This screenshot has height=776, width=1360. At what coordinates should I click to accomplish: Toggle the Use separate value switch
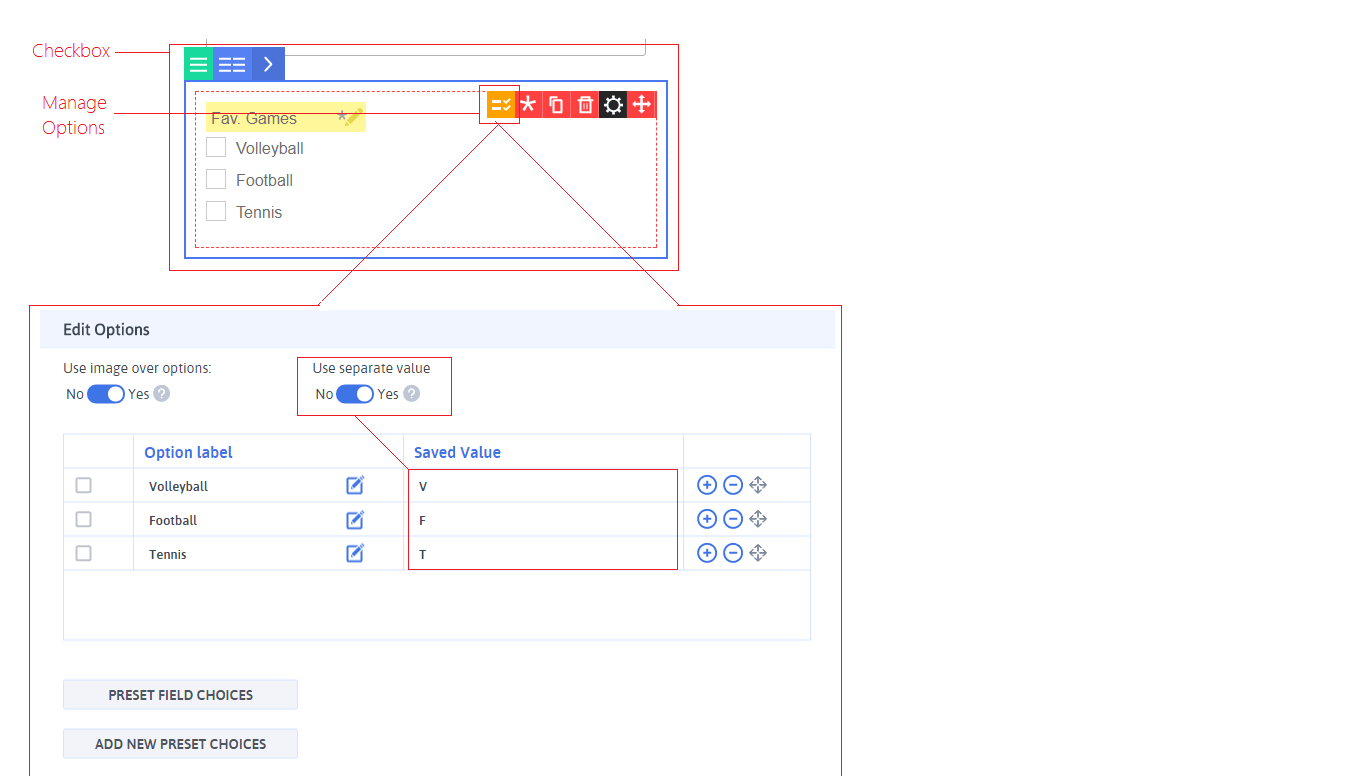(354, 394)
